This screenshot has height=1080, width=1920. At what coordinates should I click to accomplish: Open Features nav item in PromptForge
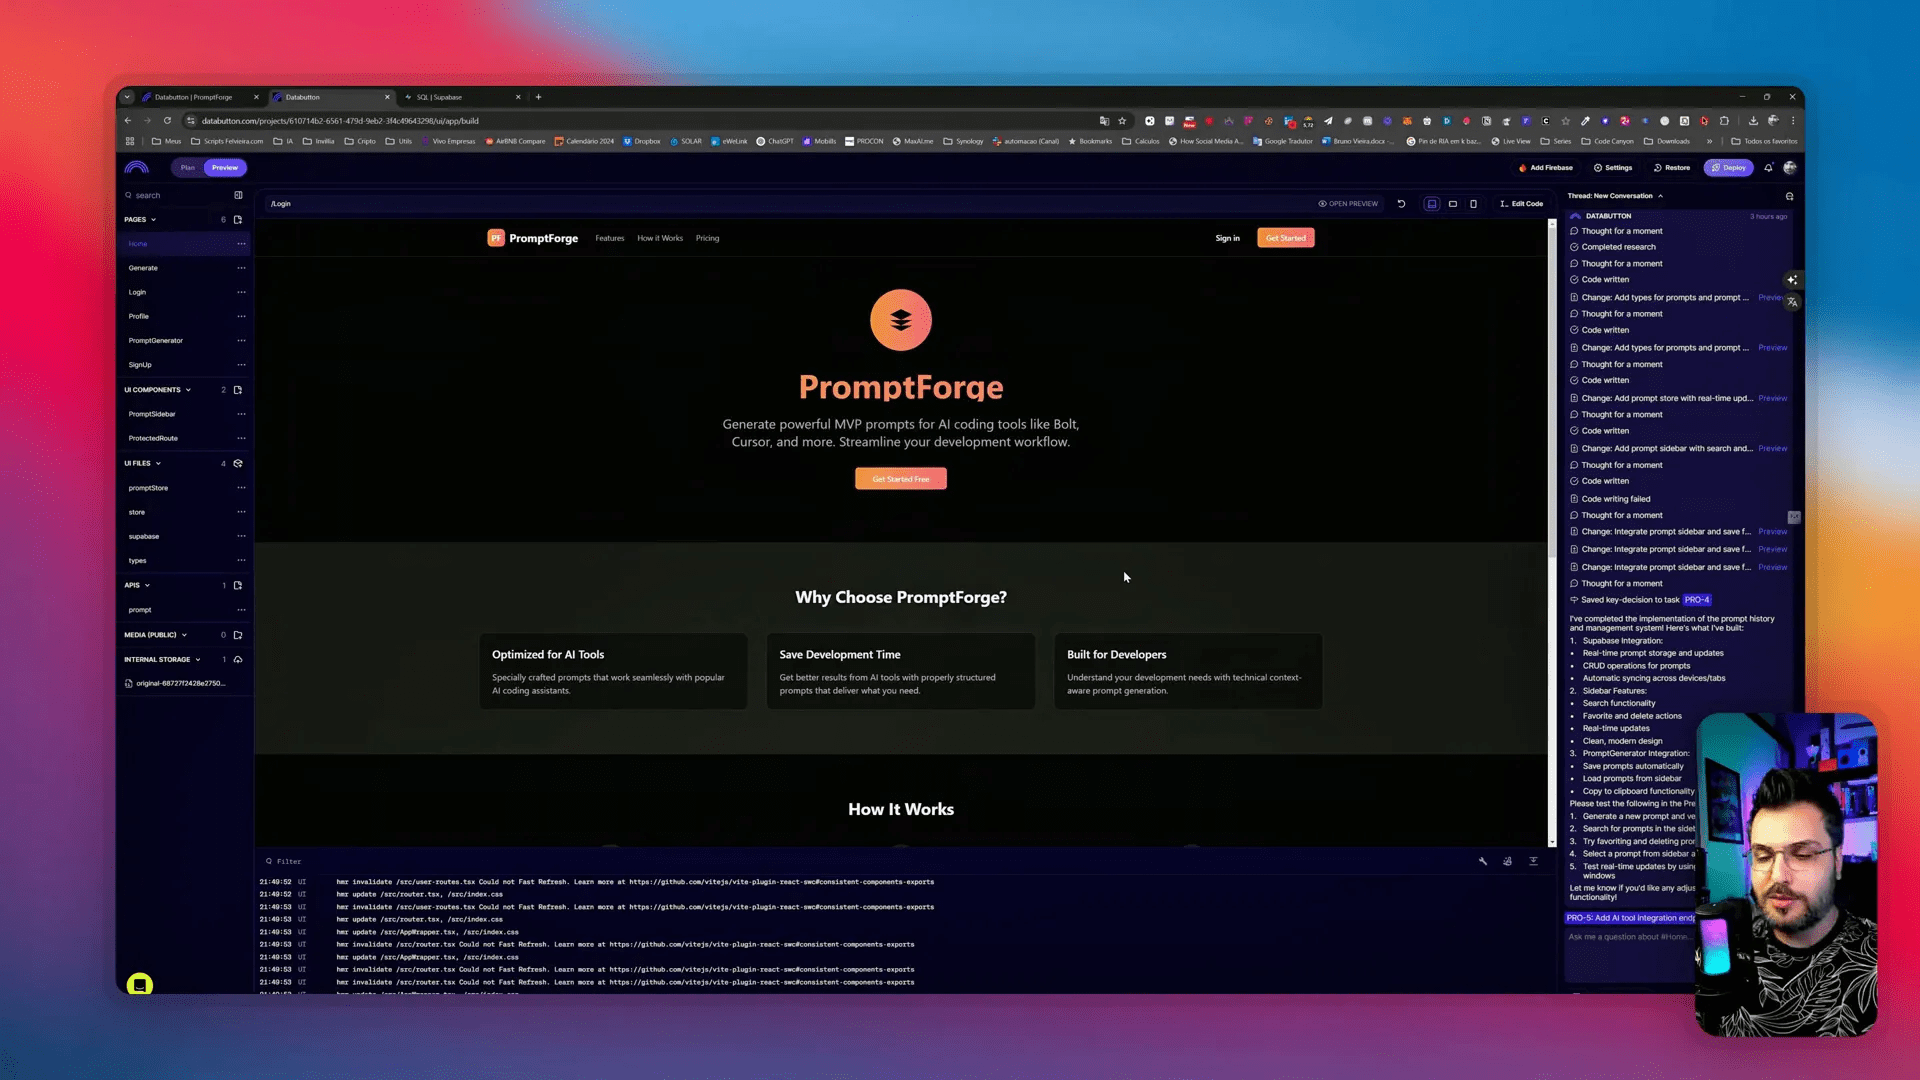click(610, 238)
